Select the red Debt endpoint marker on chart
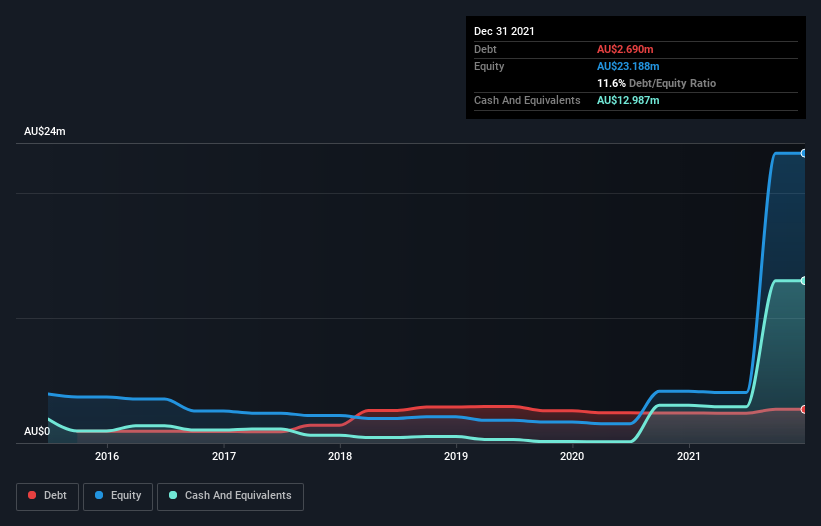Viewport: 821px width, 526px height. pyautogui.click(x=804, y=409)
